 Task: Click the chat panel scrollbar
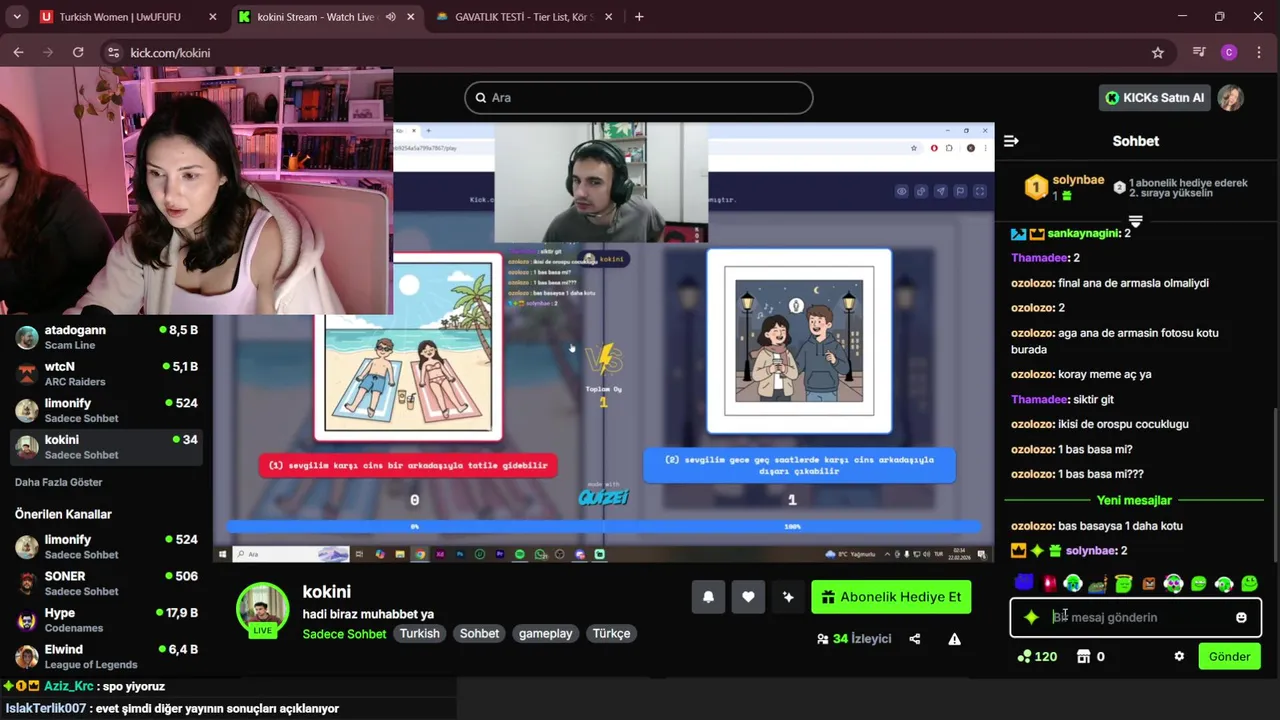[x=1275, y=485]
